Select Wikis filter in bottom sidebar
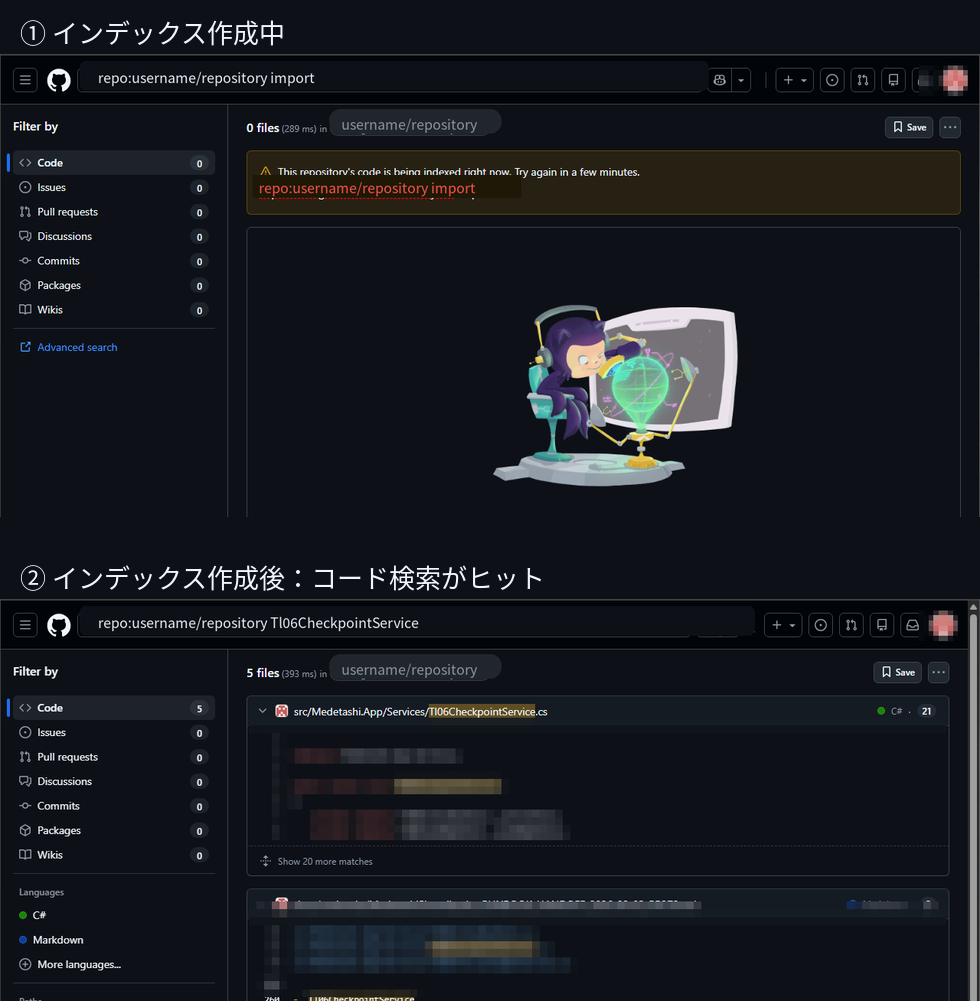Screen dimensions: 980x1001 pos(114,855)
